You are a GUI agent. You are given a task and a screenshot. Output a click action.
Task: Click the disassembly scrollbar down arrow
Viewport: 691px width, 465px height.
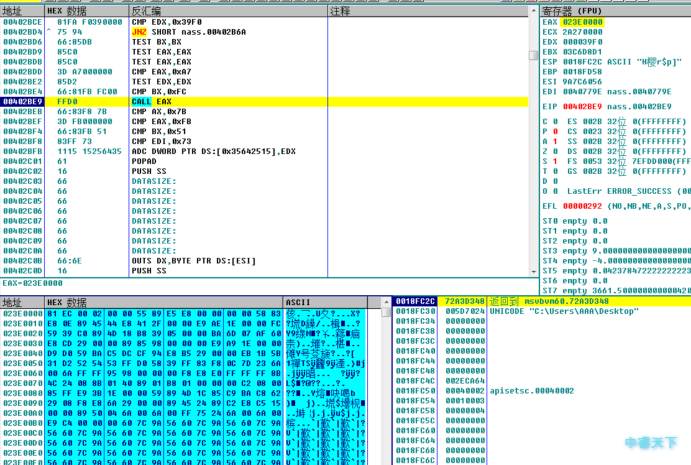click(534, 272)
